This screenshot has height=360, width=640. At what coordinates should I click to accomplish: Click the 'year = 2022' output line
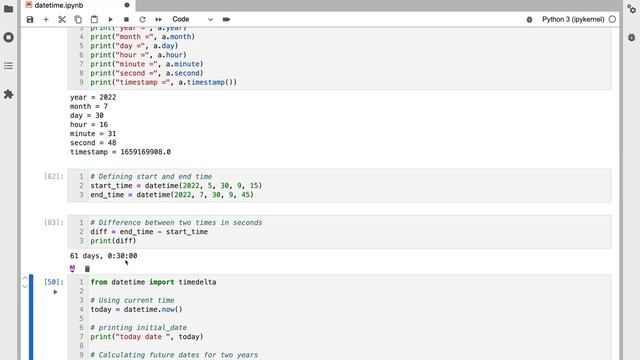click(93, 97)
